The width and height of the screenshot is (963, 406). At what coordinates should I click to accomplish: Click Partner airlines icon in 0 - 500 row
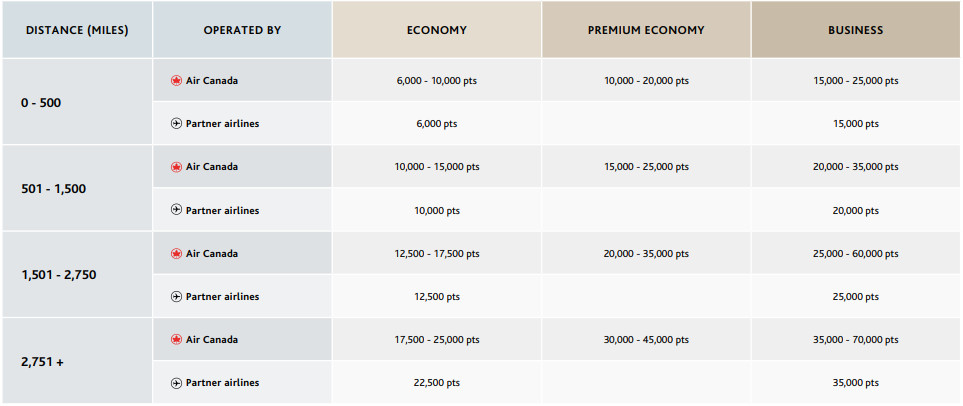pyautogui.click(x=177, y=124)
